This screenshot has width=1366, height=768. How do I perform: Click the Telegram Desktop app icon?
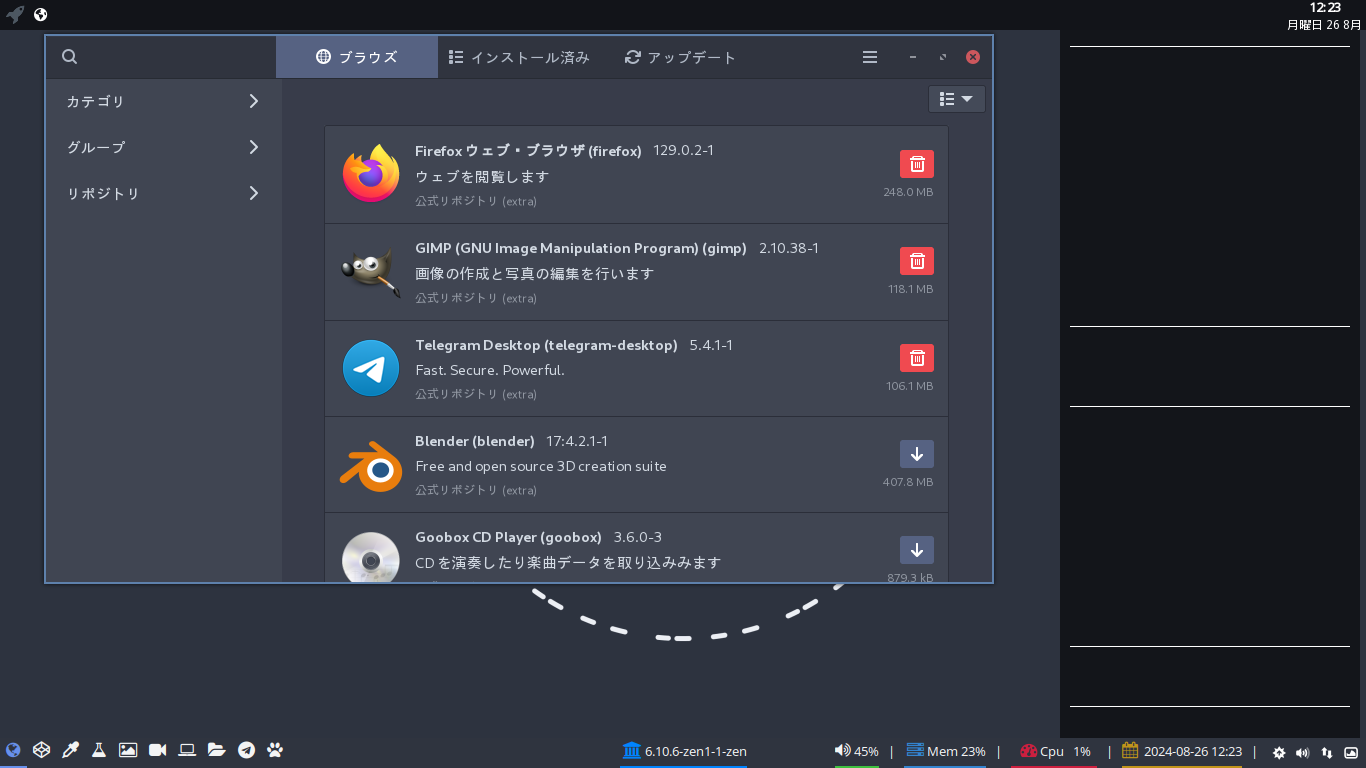(x=371, y=368)
